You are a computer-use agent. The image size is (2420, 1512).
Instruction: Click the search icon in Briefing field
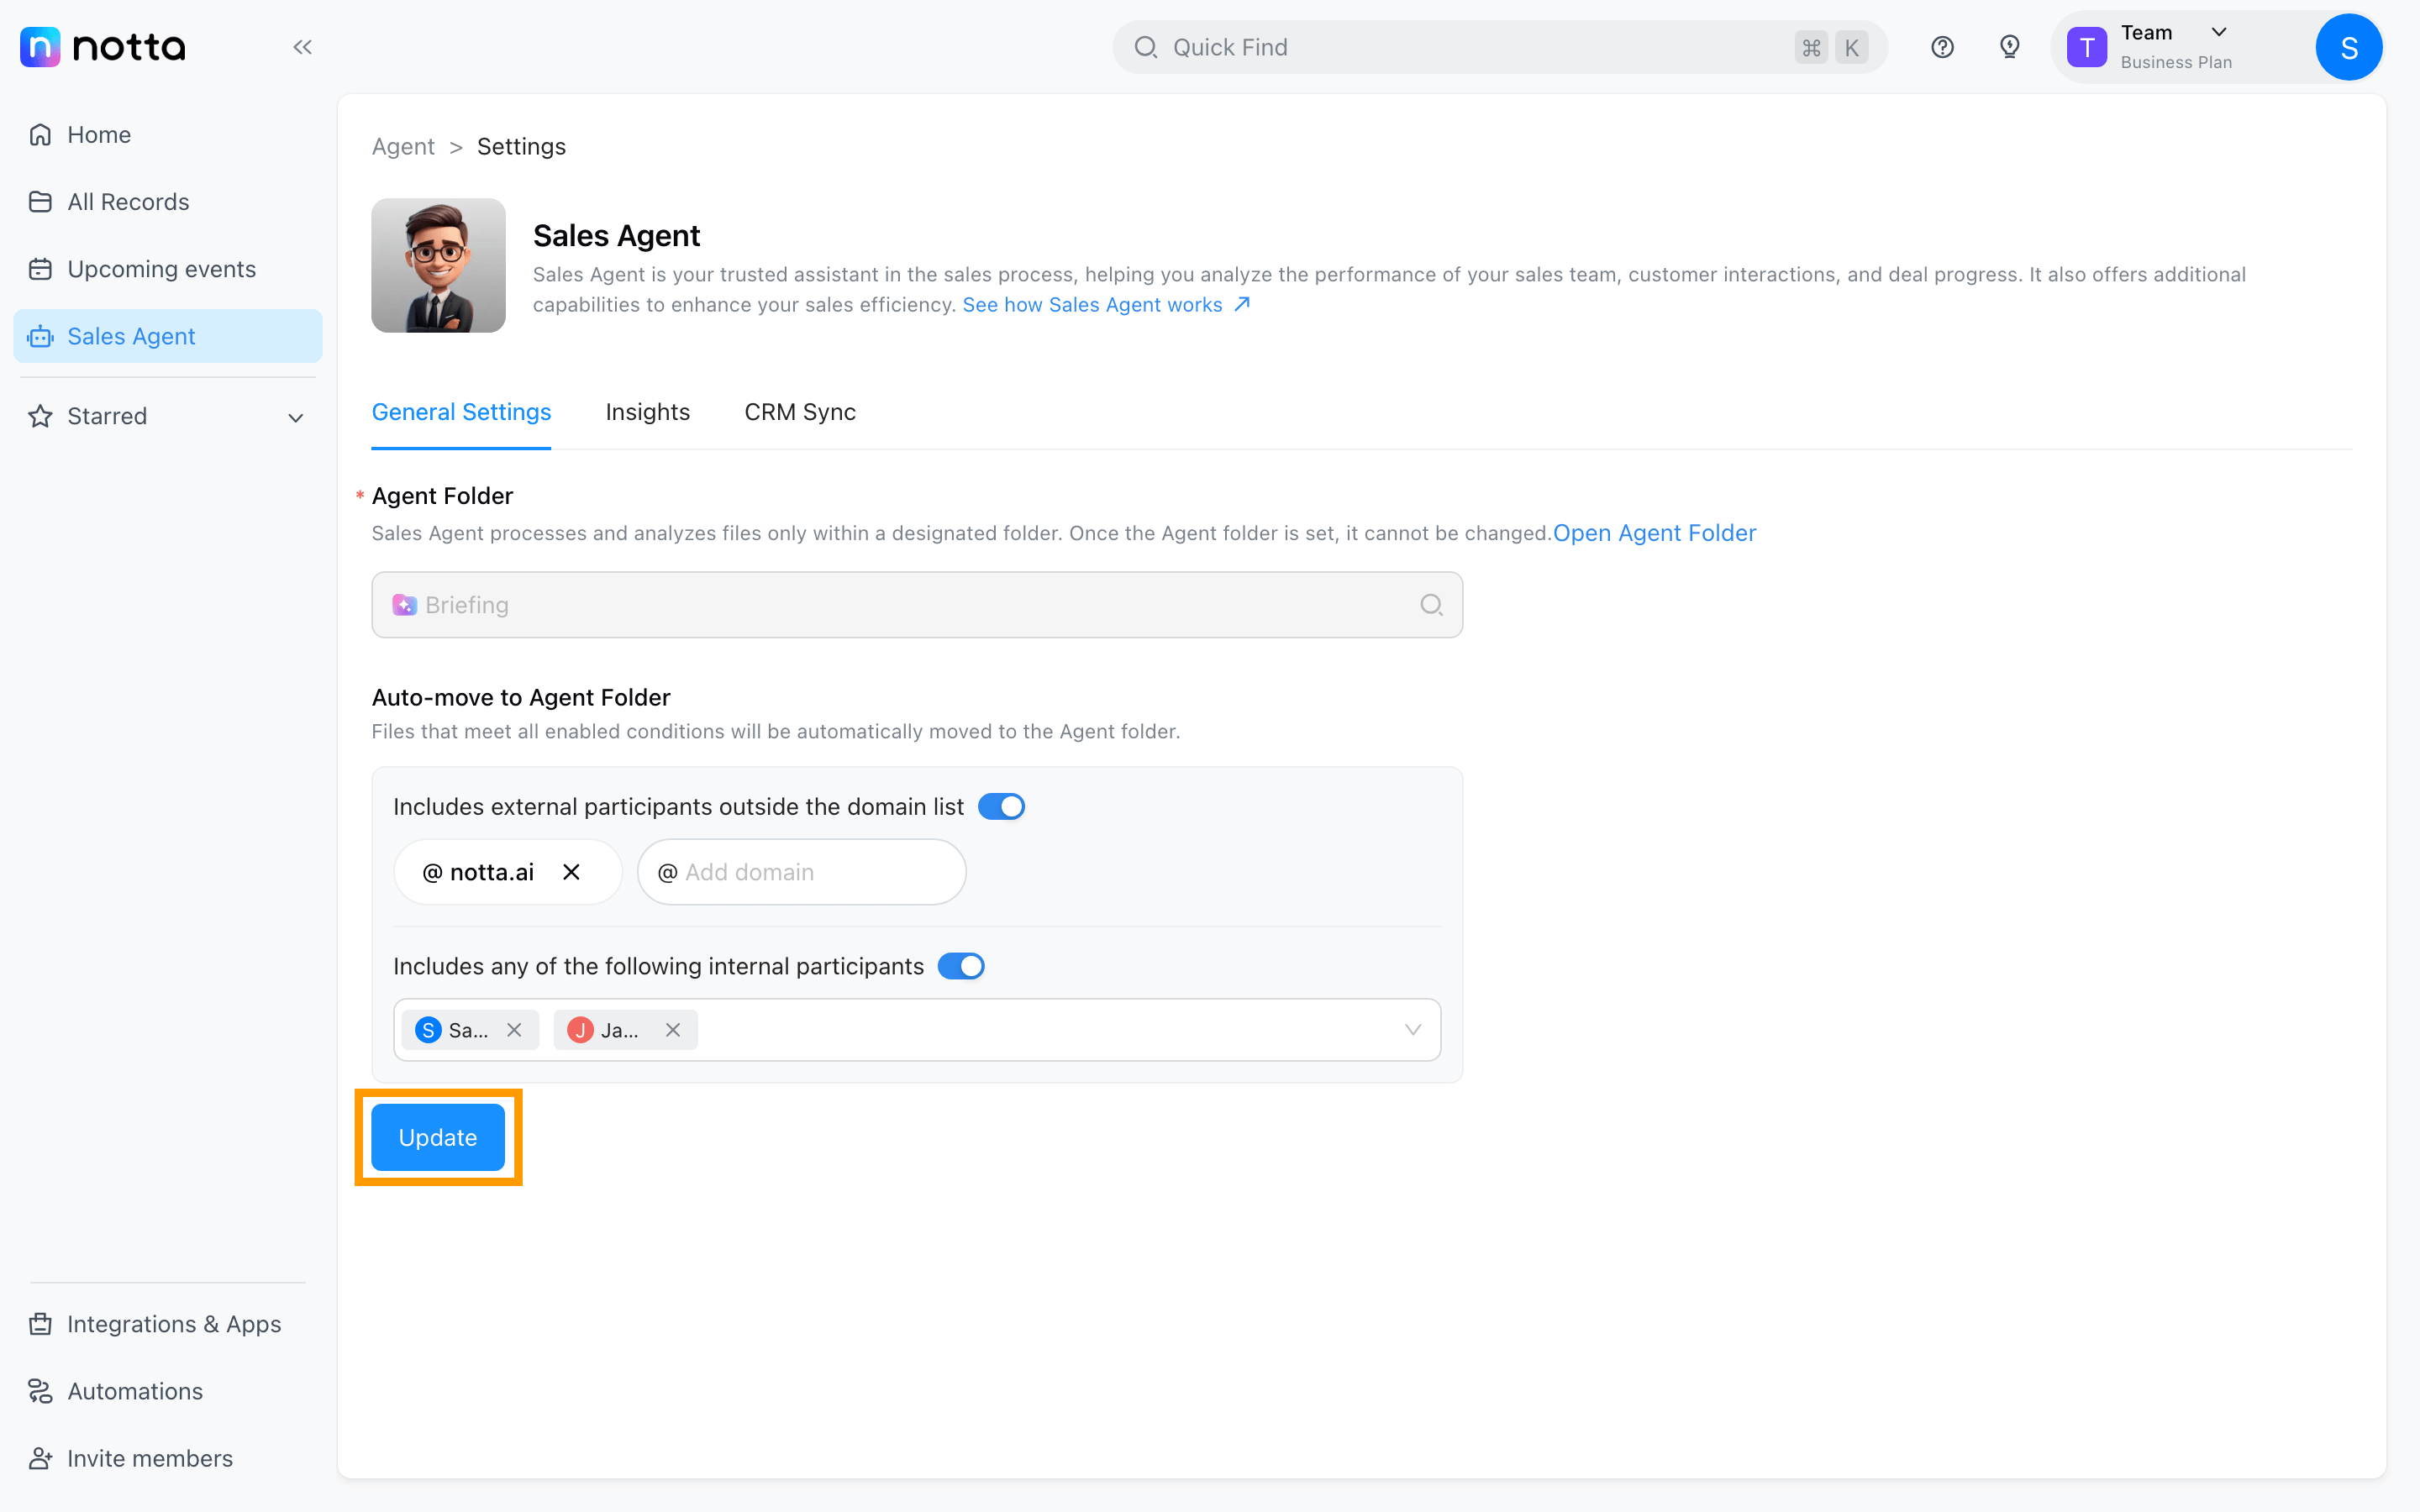point(1431,605)
